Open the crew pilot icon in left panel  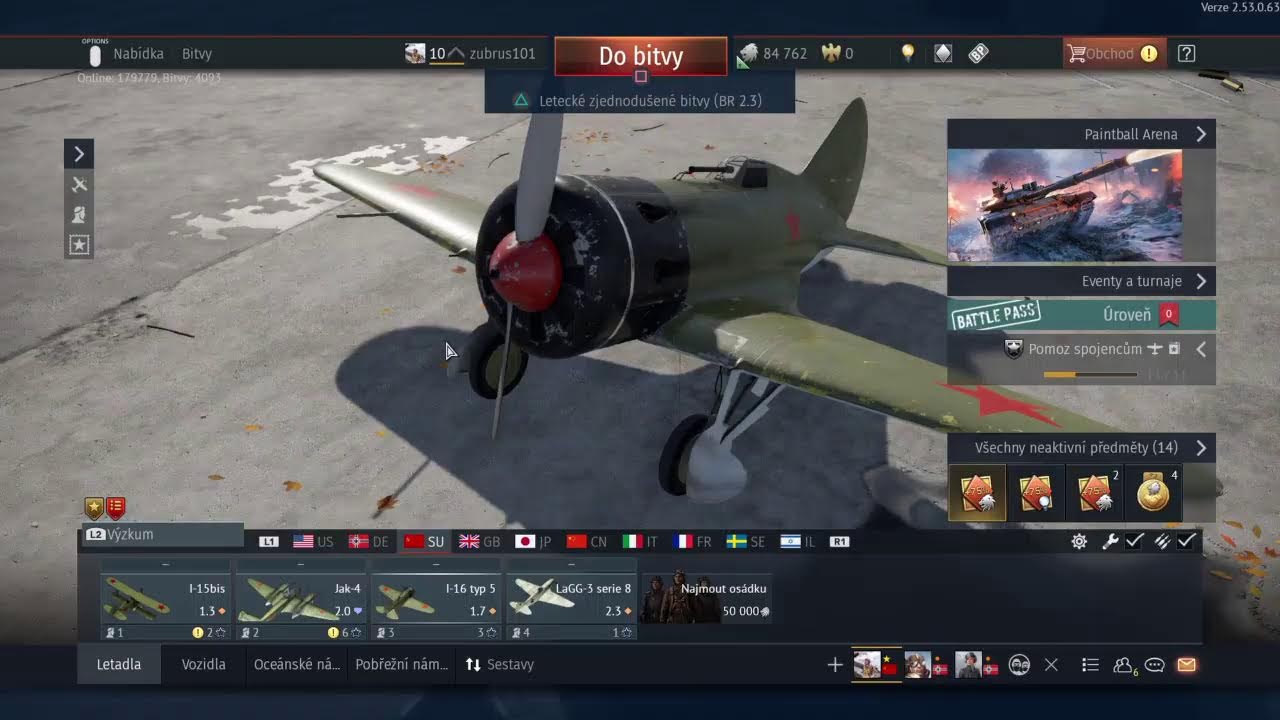pyautogui.click(x=79, y=214)
